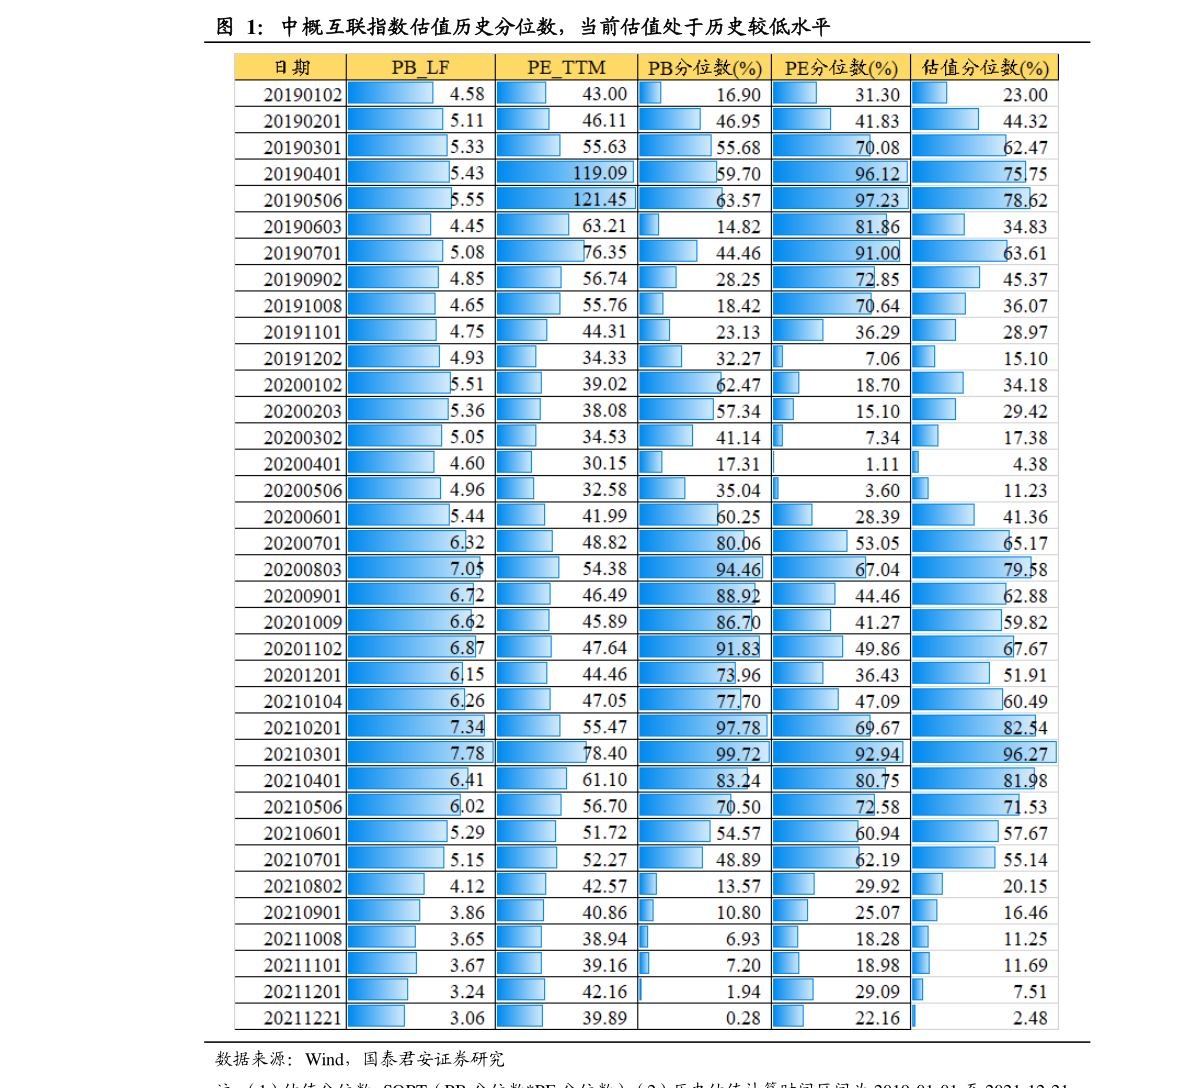Click the PB分位数(%) column header

[x=704, y=68]
